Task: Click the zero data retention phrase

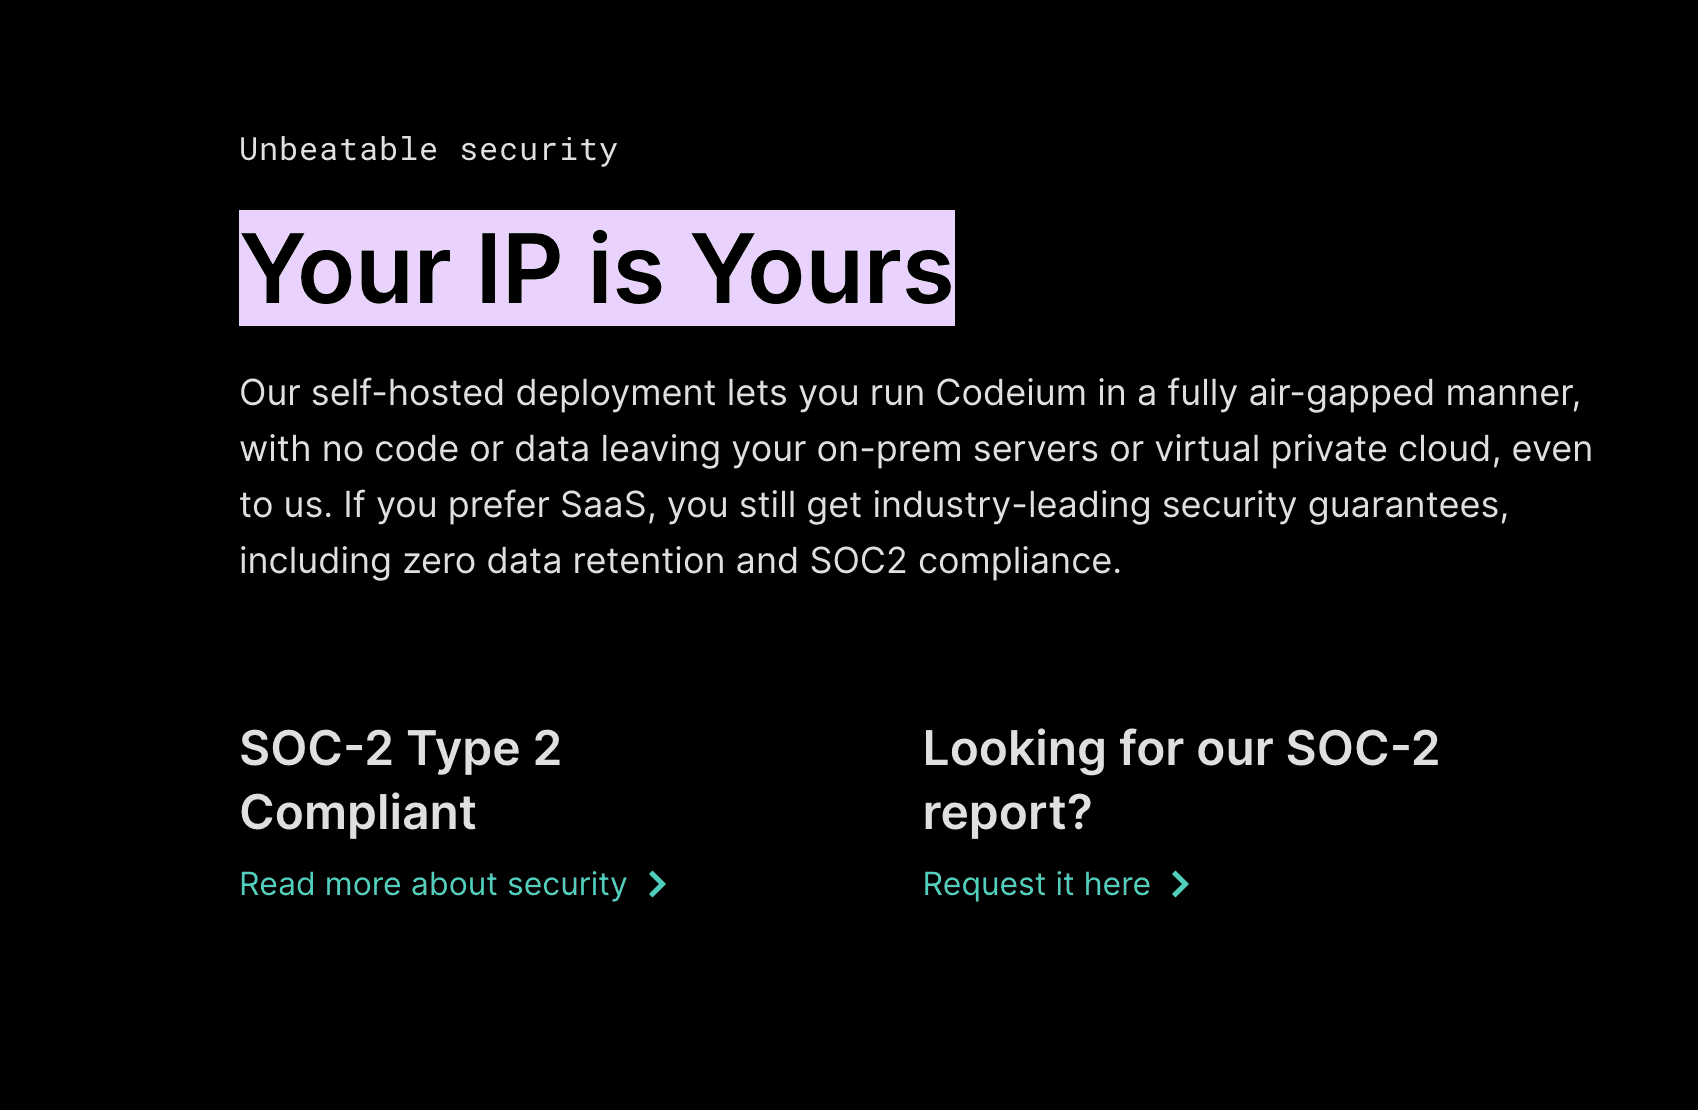Action: pyautogui.click(x=564, y=561)
